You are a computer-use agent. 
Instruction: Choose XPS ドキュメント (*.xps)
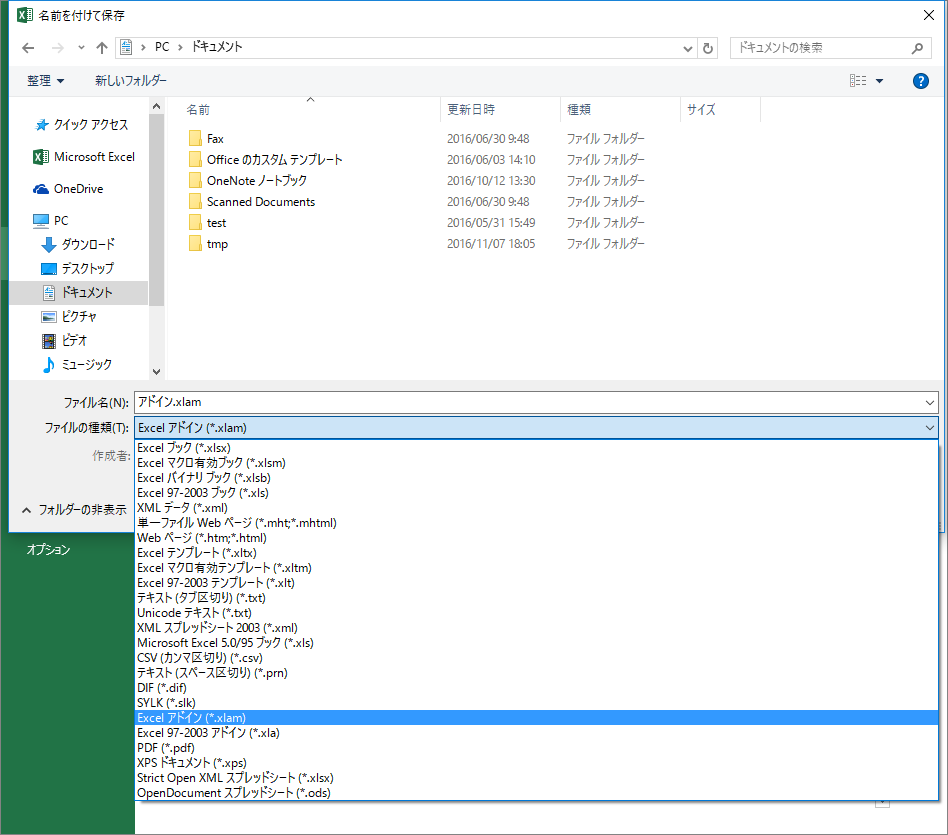click(x=536, y=763)
